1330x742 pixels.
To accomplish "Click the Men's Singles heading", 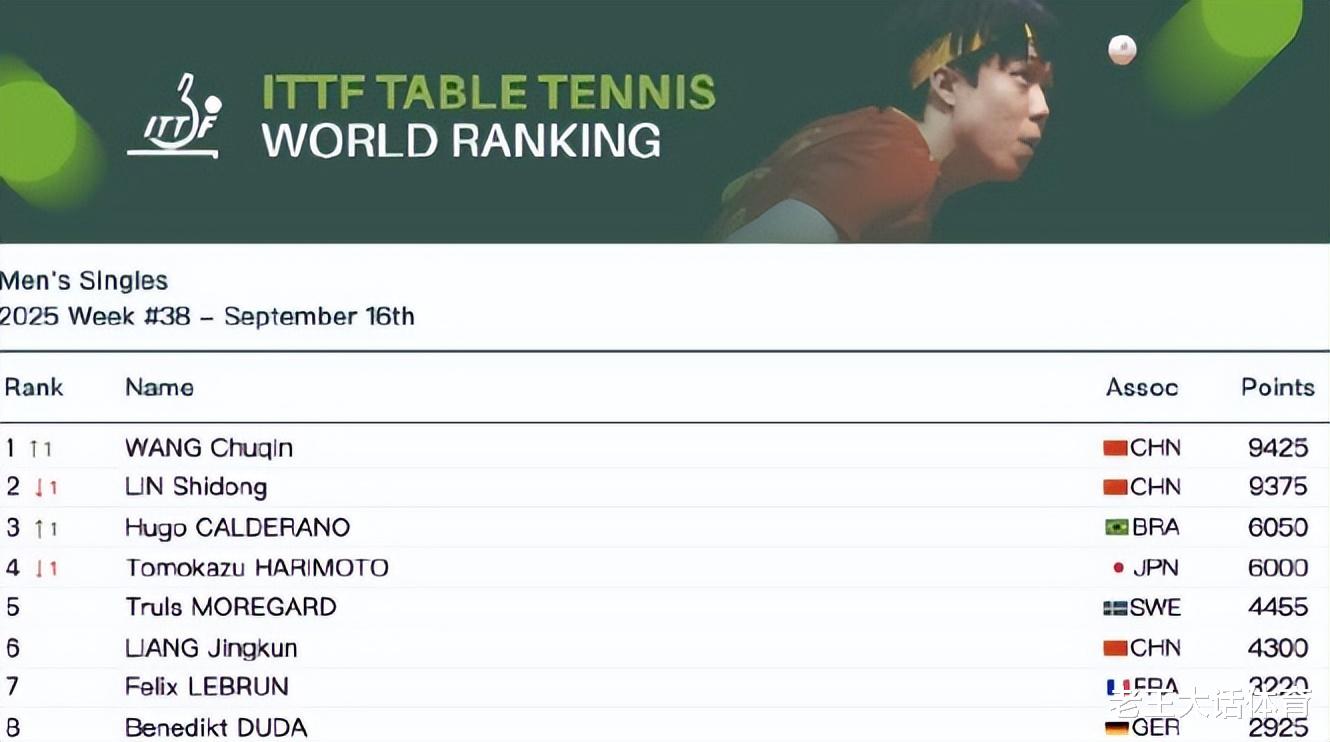I will click(84, 281).
